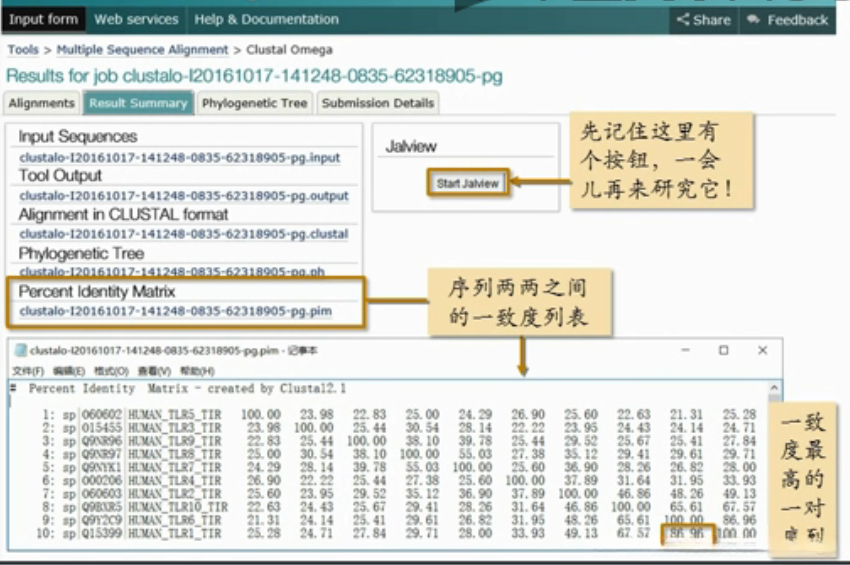The height and width of the screenshot is (565, 850).
Task: Click 'HUMAN_TLR6_TIR' in matrix row 9
Action: pyautogui.click(x=174, y=521)
